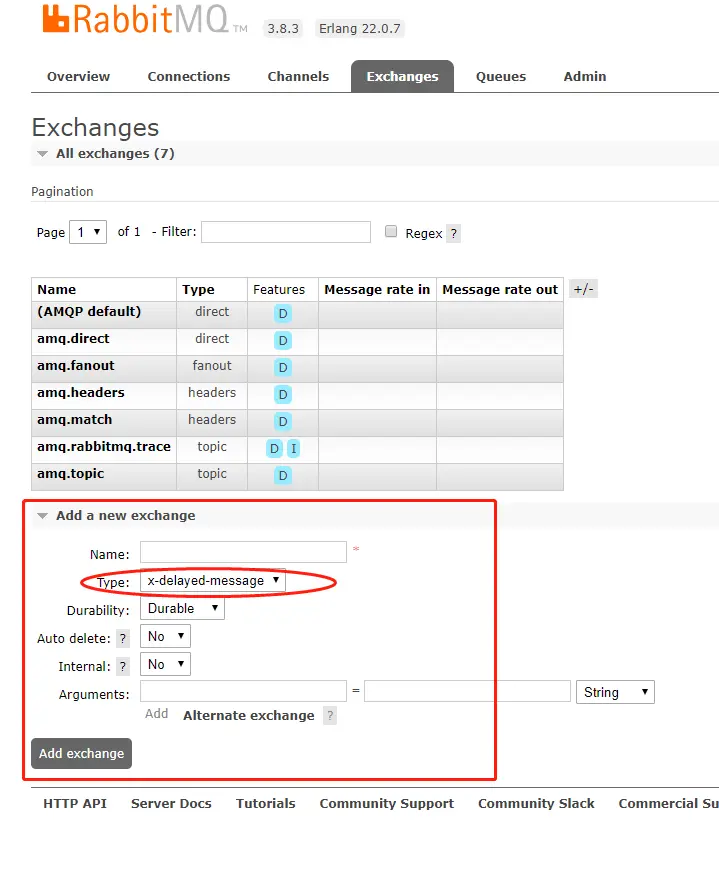Click the D badge for amq.rabbitmq.trace
The width and height of the screenshot is (719, 890).
coord(274,448)
